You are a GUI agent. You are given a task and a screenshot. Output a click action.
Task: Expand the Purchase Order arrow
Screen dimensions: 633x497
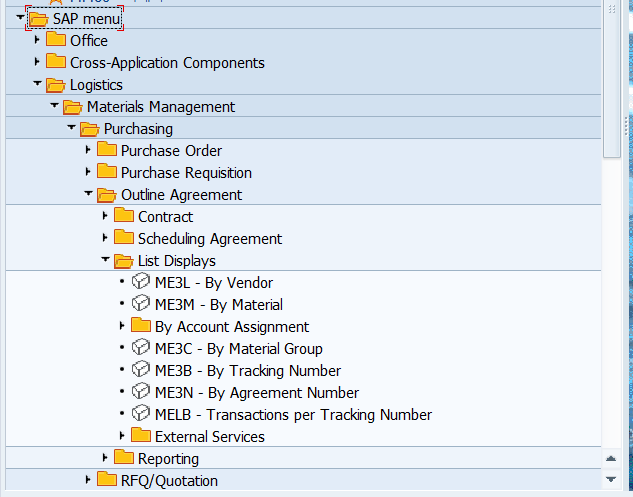(x=88, y=150)
